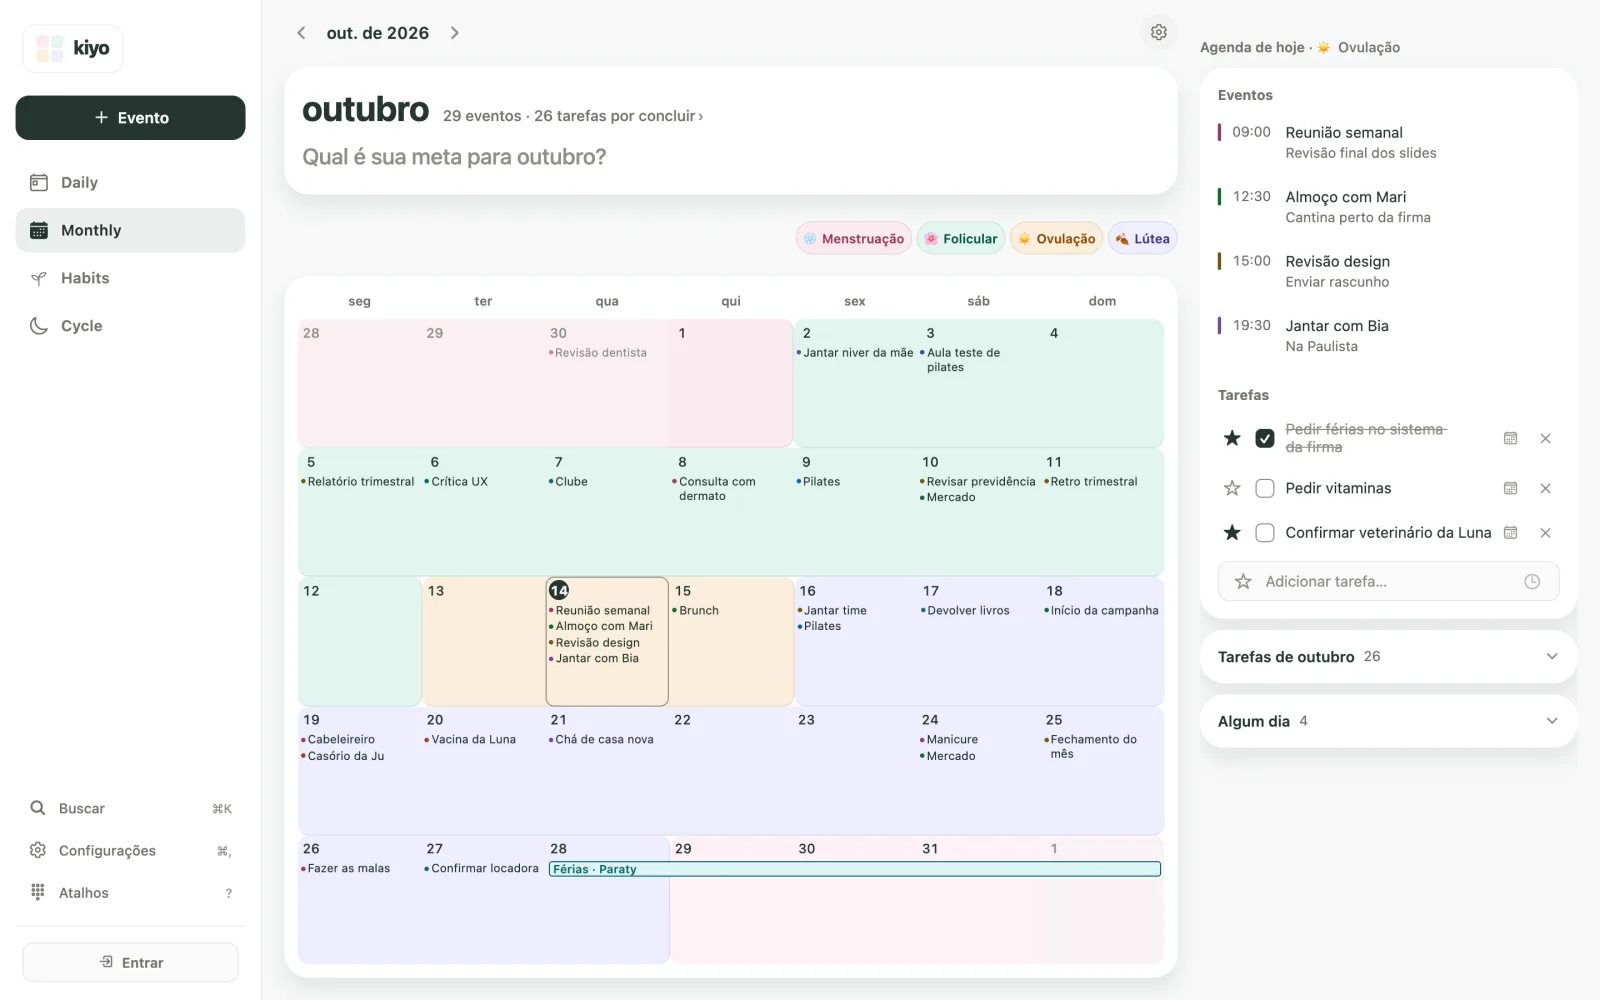The image size is (1600, 1000).
Task: Open Cabeleireiro event
Action: (338, 740)
